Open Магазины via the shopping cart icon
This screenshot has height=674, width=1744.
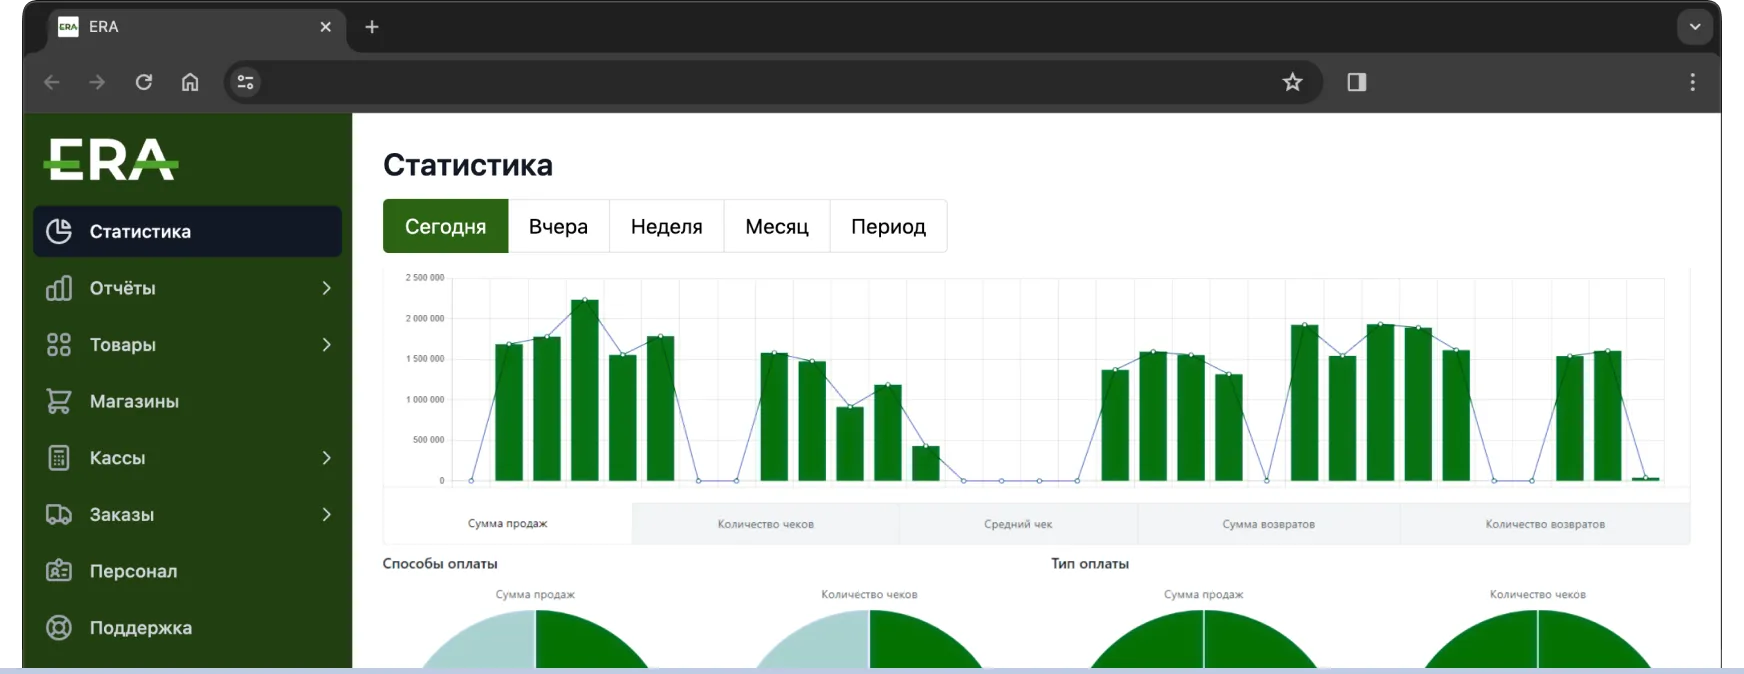(x=59, y=401)
